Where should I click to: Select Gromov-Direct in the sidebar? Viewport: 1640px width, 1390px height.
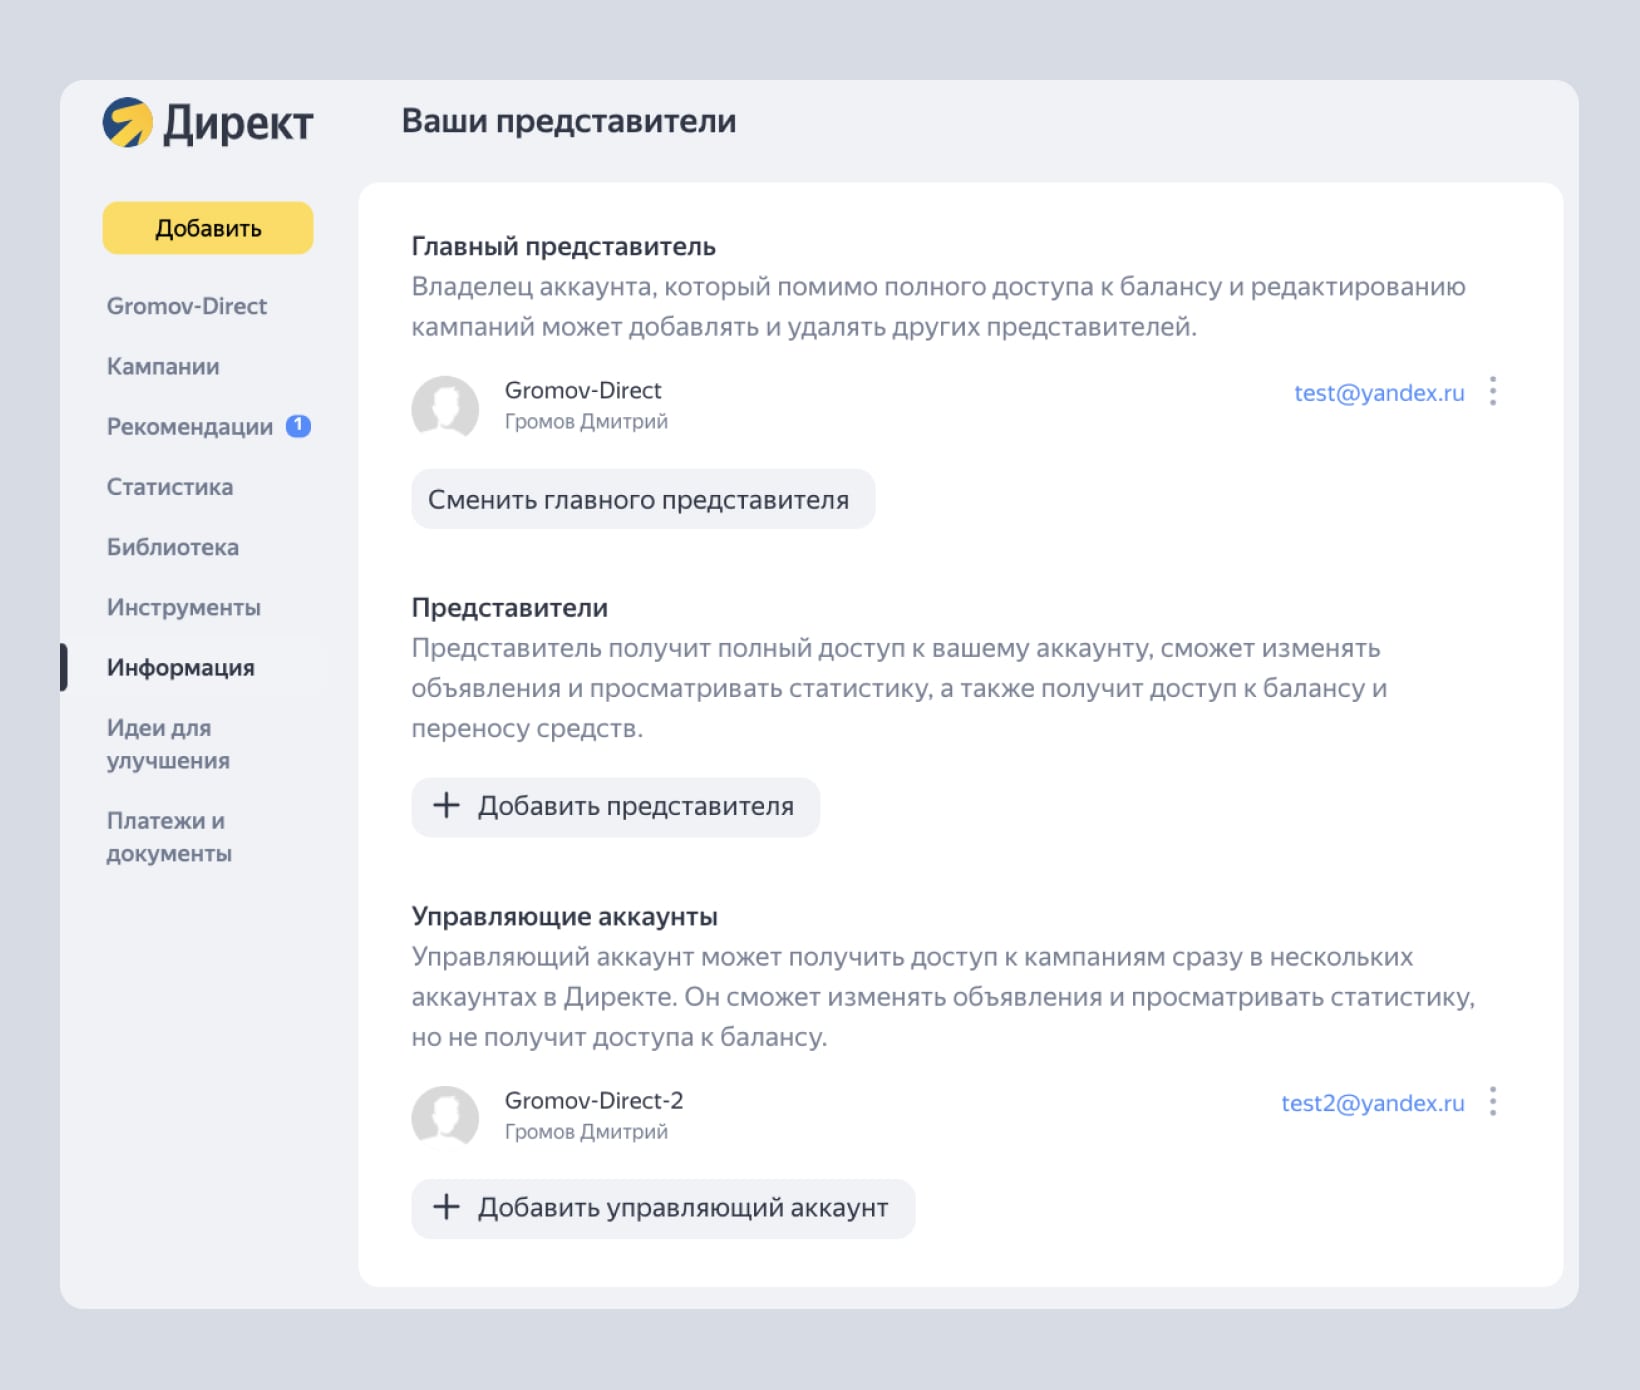(187, 306)
